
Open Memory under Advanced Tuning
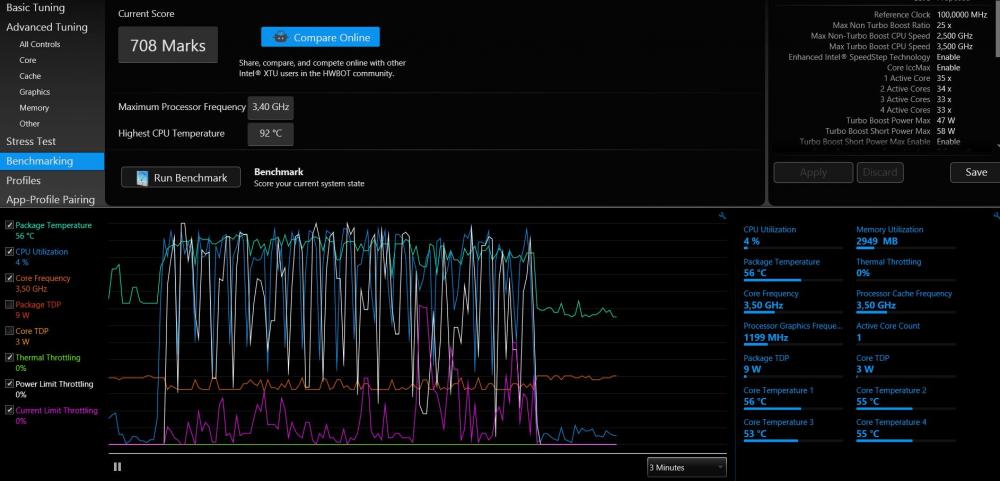[x=34, y=108]
